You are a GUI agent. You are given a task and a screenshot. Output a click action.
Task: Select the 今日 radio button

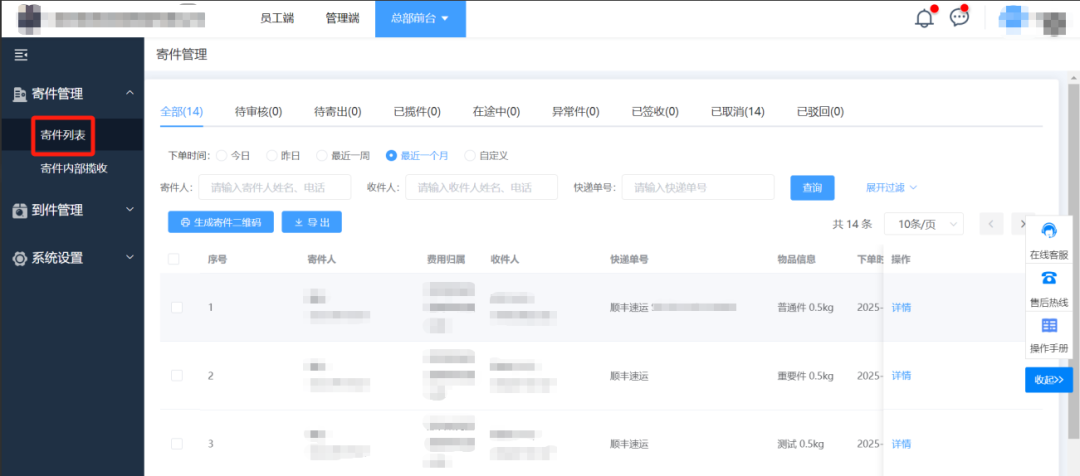tap(222, 156)
